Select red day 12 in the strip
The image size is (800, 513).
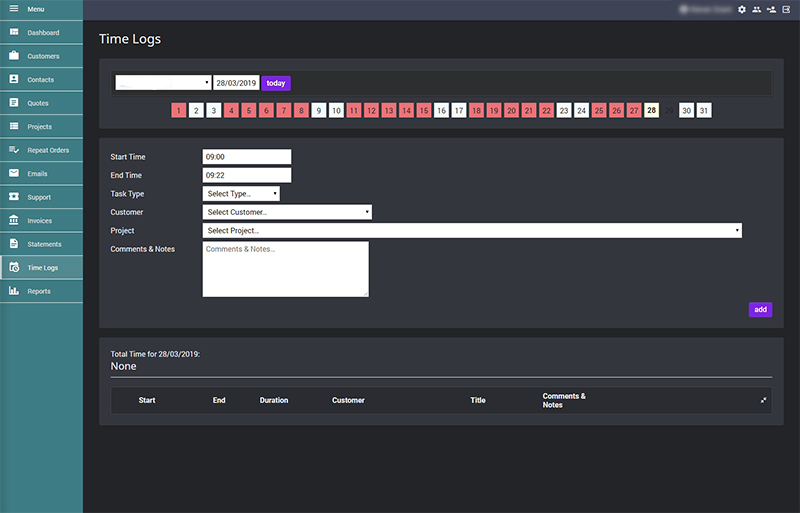tap(371, 110)
